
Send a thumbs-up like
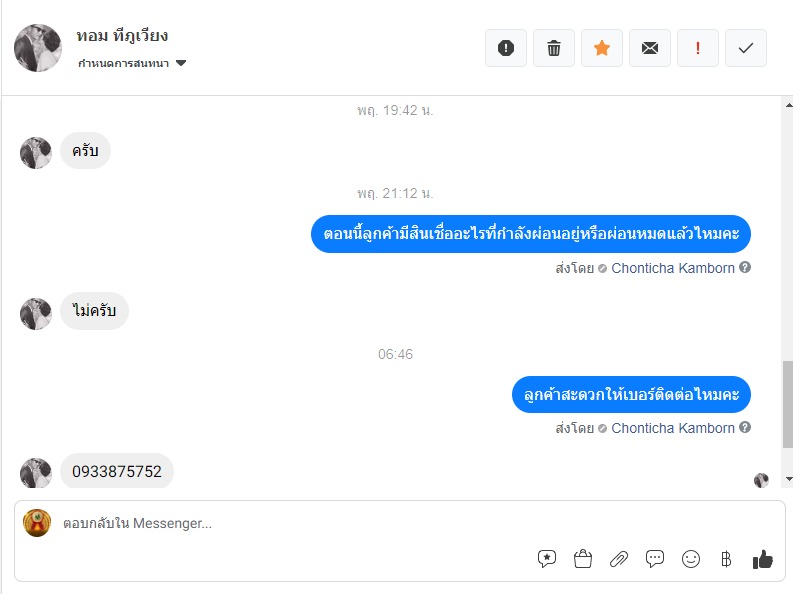[763, 559]
